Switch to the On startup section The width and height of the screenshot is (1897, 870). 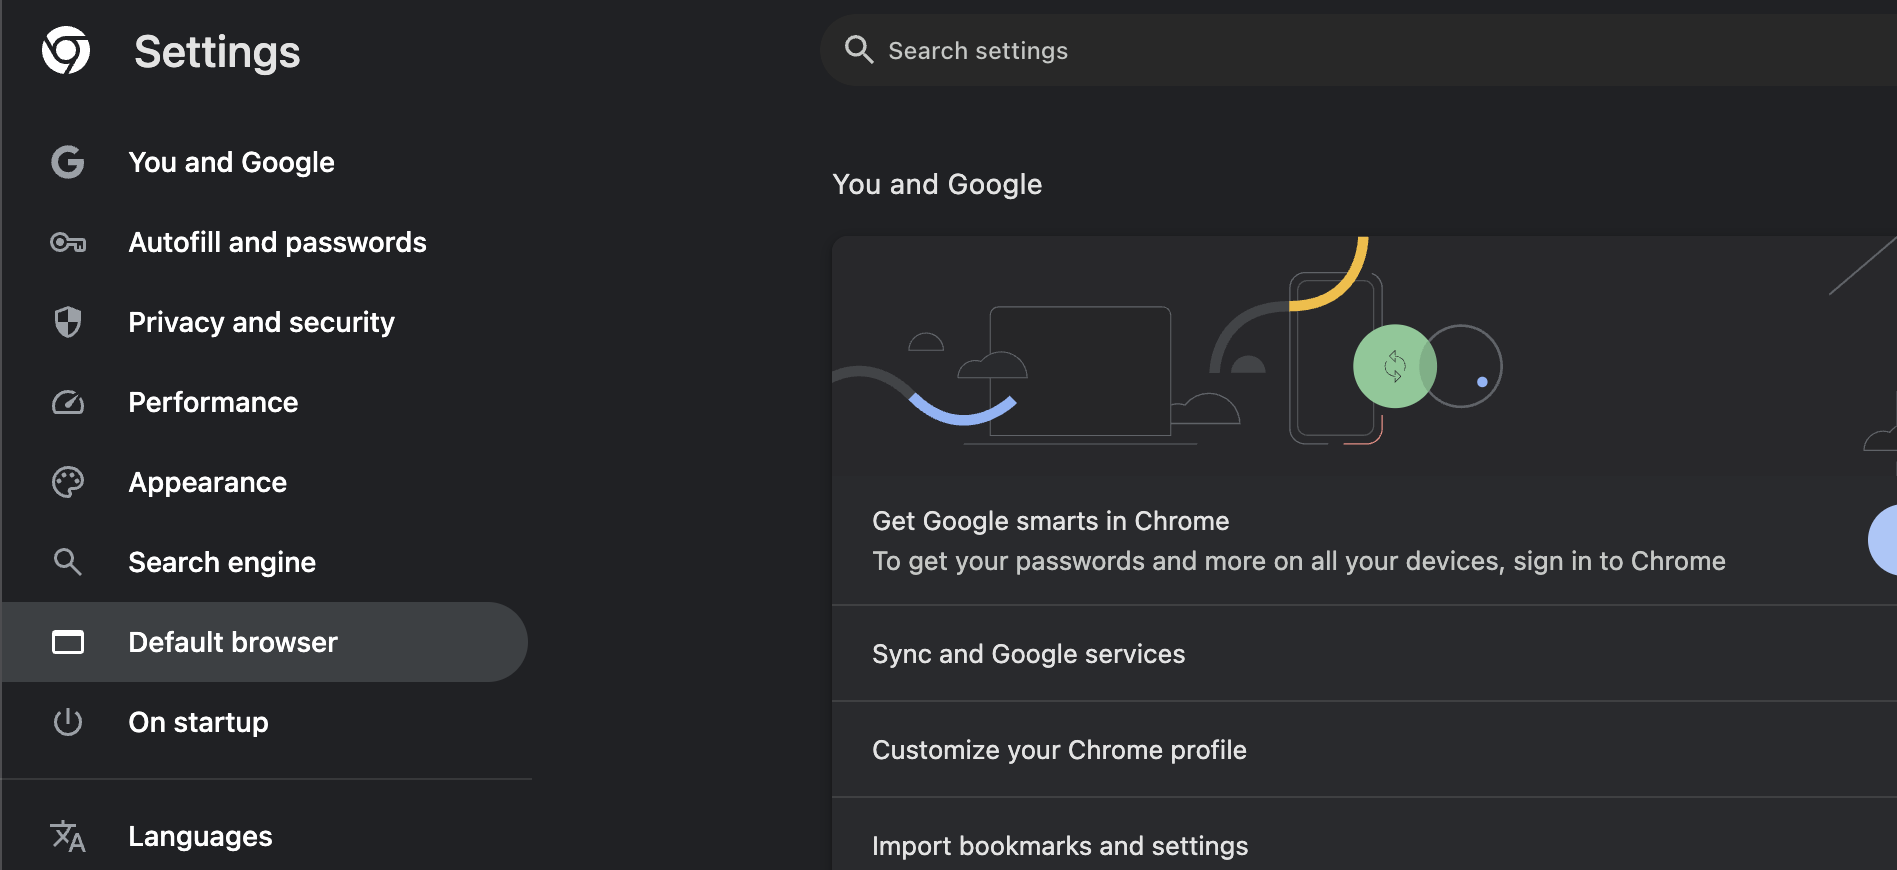coord(198,722)
